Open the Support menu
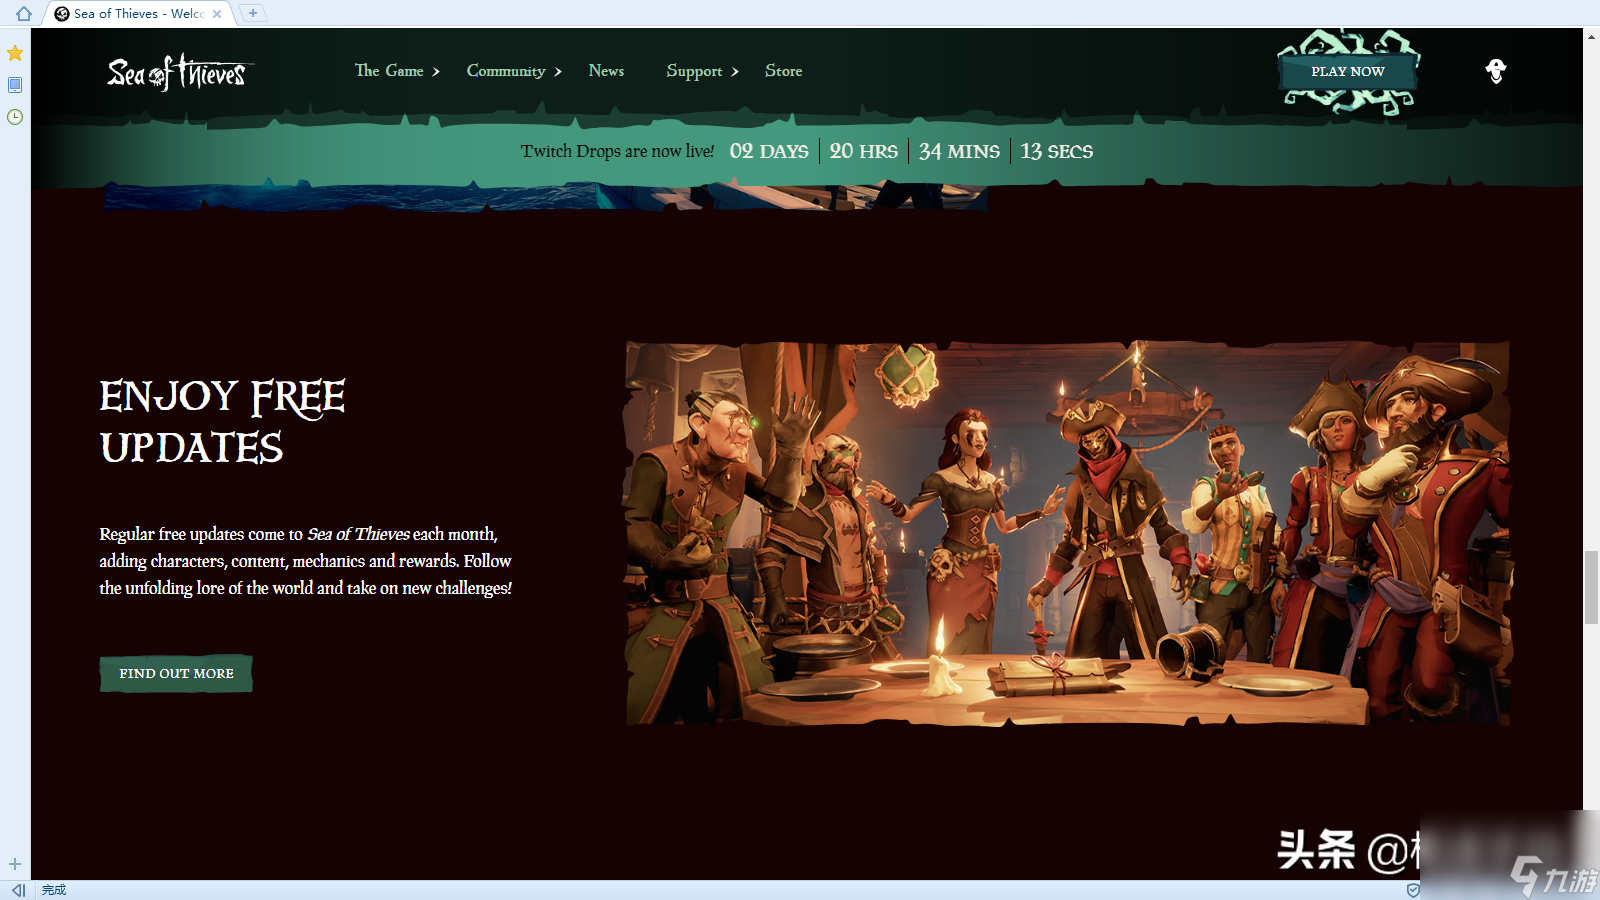 click(x=694, y=71)
